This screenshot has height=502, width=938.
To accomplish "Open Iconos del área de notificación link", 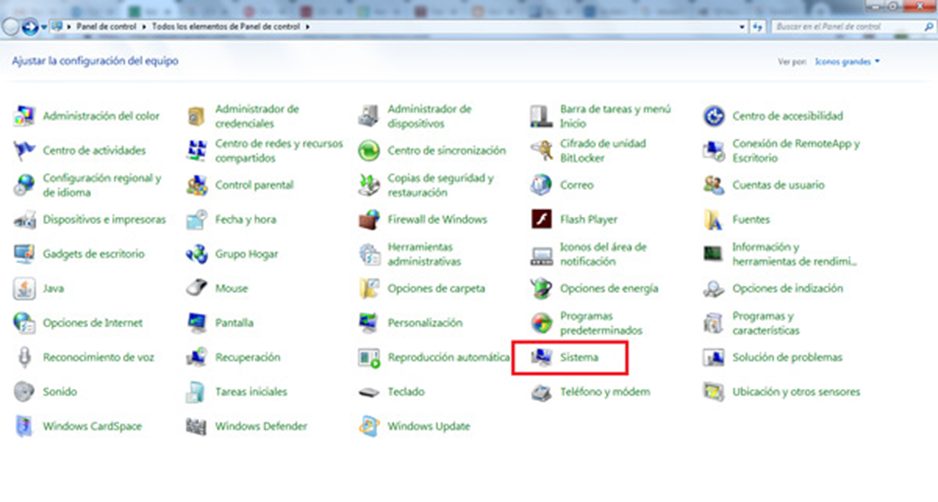I will point(603,254).
